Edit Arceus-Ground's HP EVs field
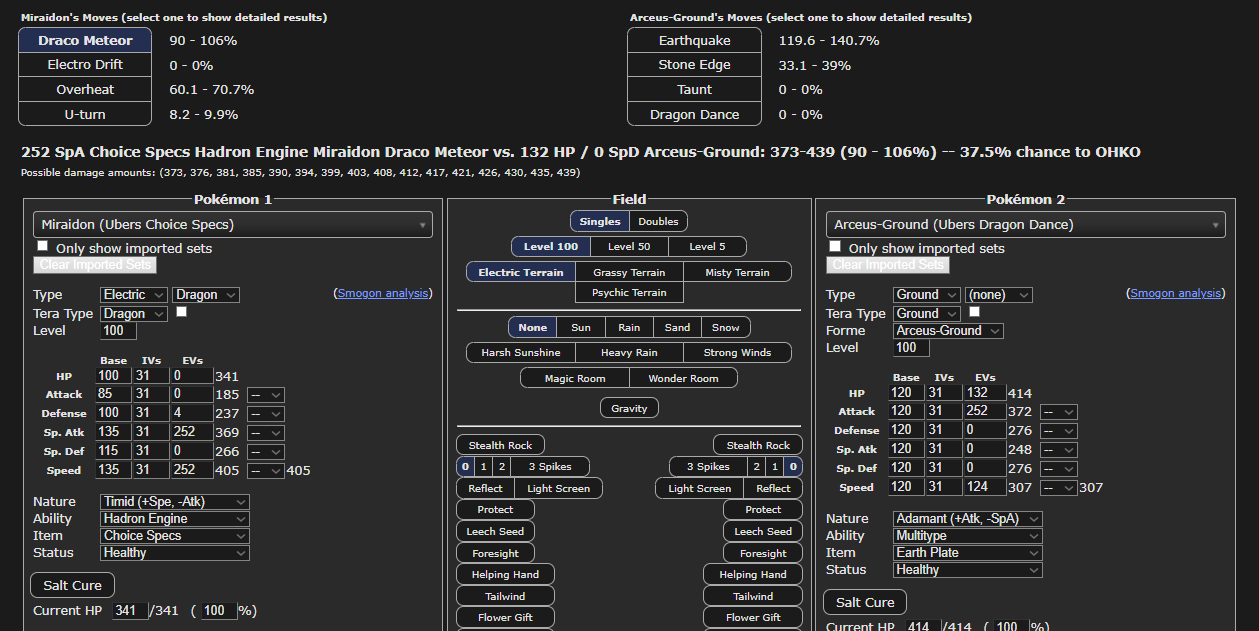Viewport: 1259px width, 631px height. [984, 394]
